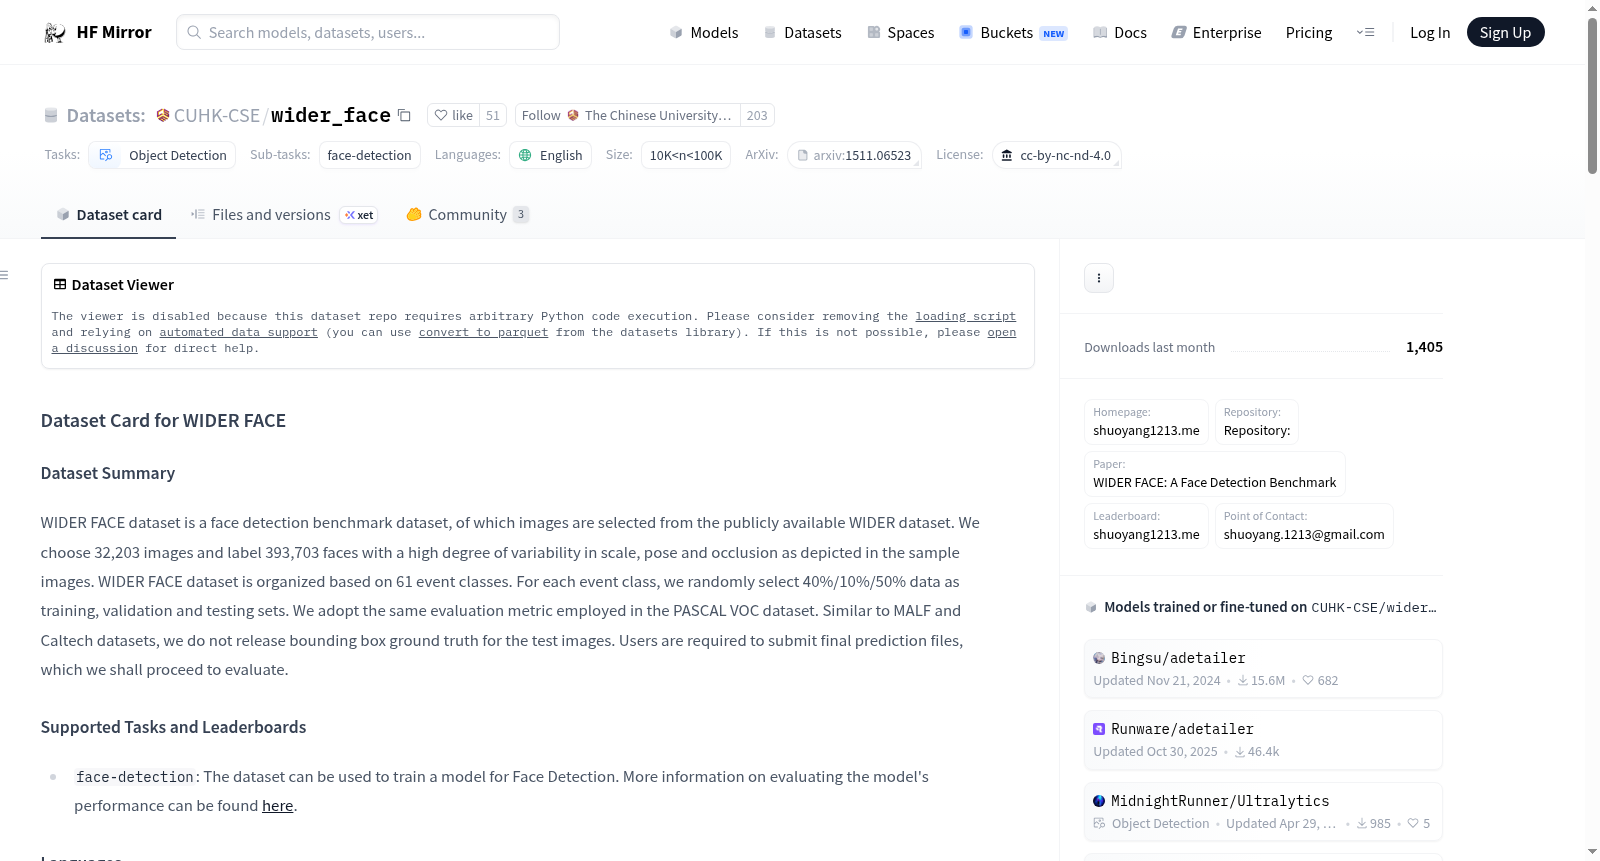Click the face-detection sub-task tag
Image resolution: width=1600 pixels, height=861 pixels.
(x=370, y=155)
